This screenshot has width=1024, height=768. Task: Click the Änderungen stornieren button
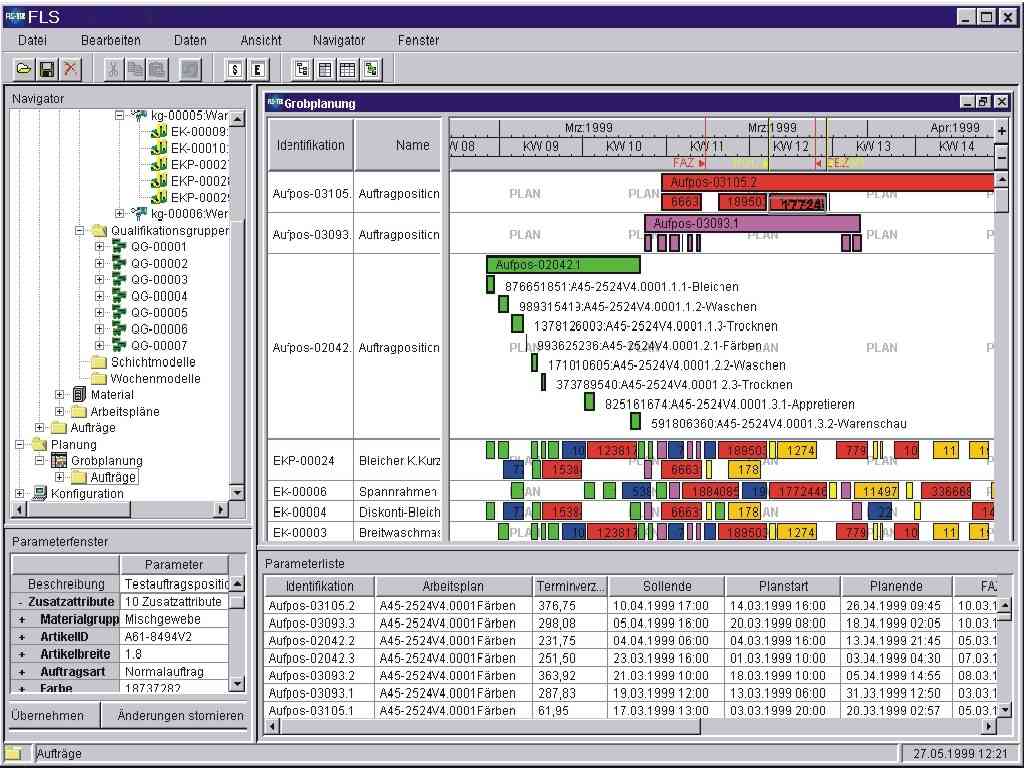tap(180, 715)
